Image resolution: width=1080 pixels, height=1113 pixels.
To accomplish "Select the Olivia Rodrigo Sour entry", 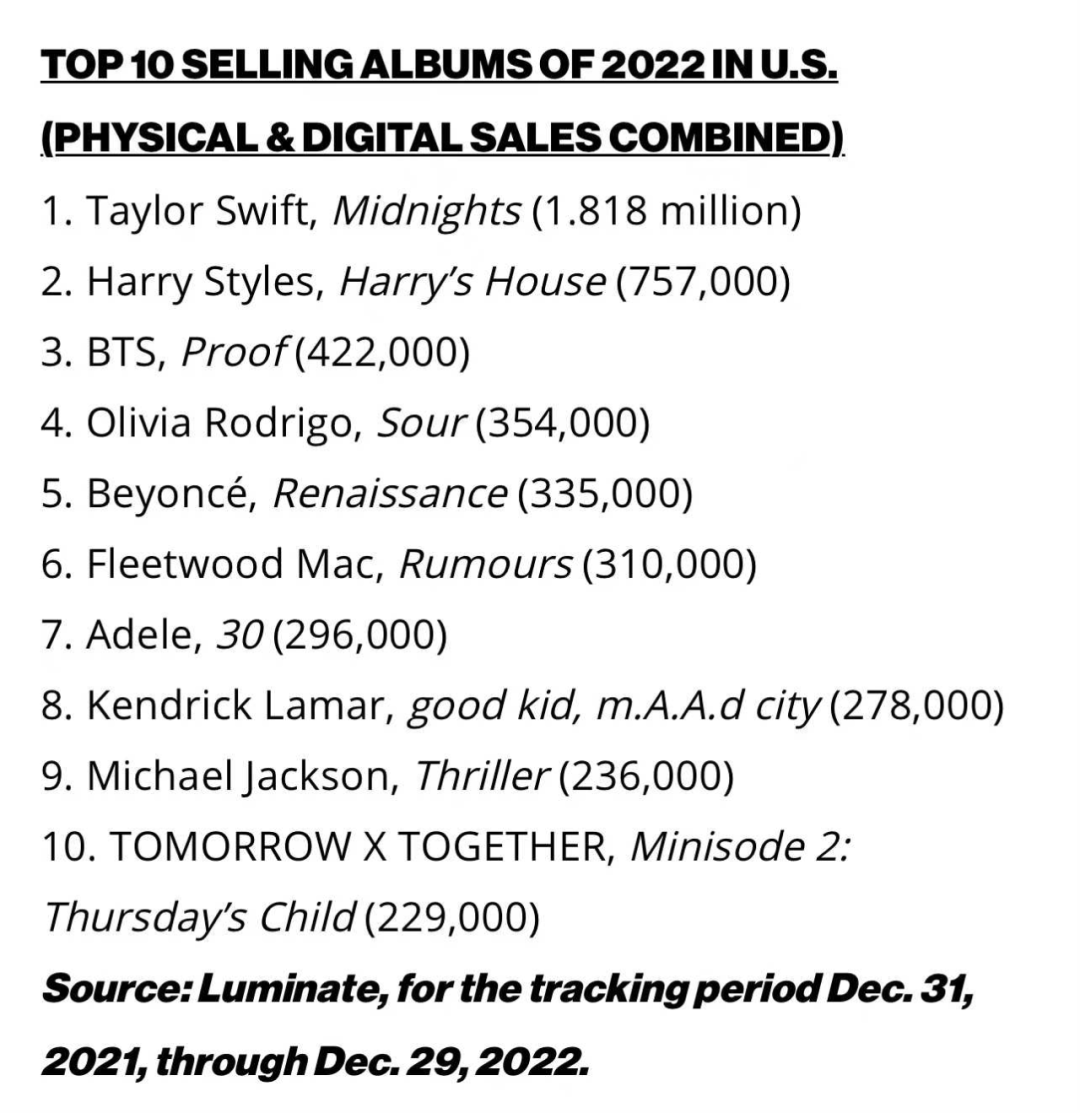I will point(345,423).
